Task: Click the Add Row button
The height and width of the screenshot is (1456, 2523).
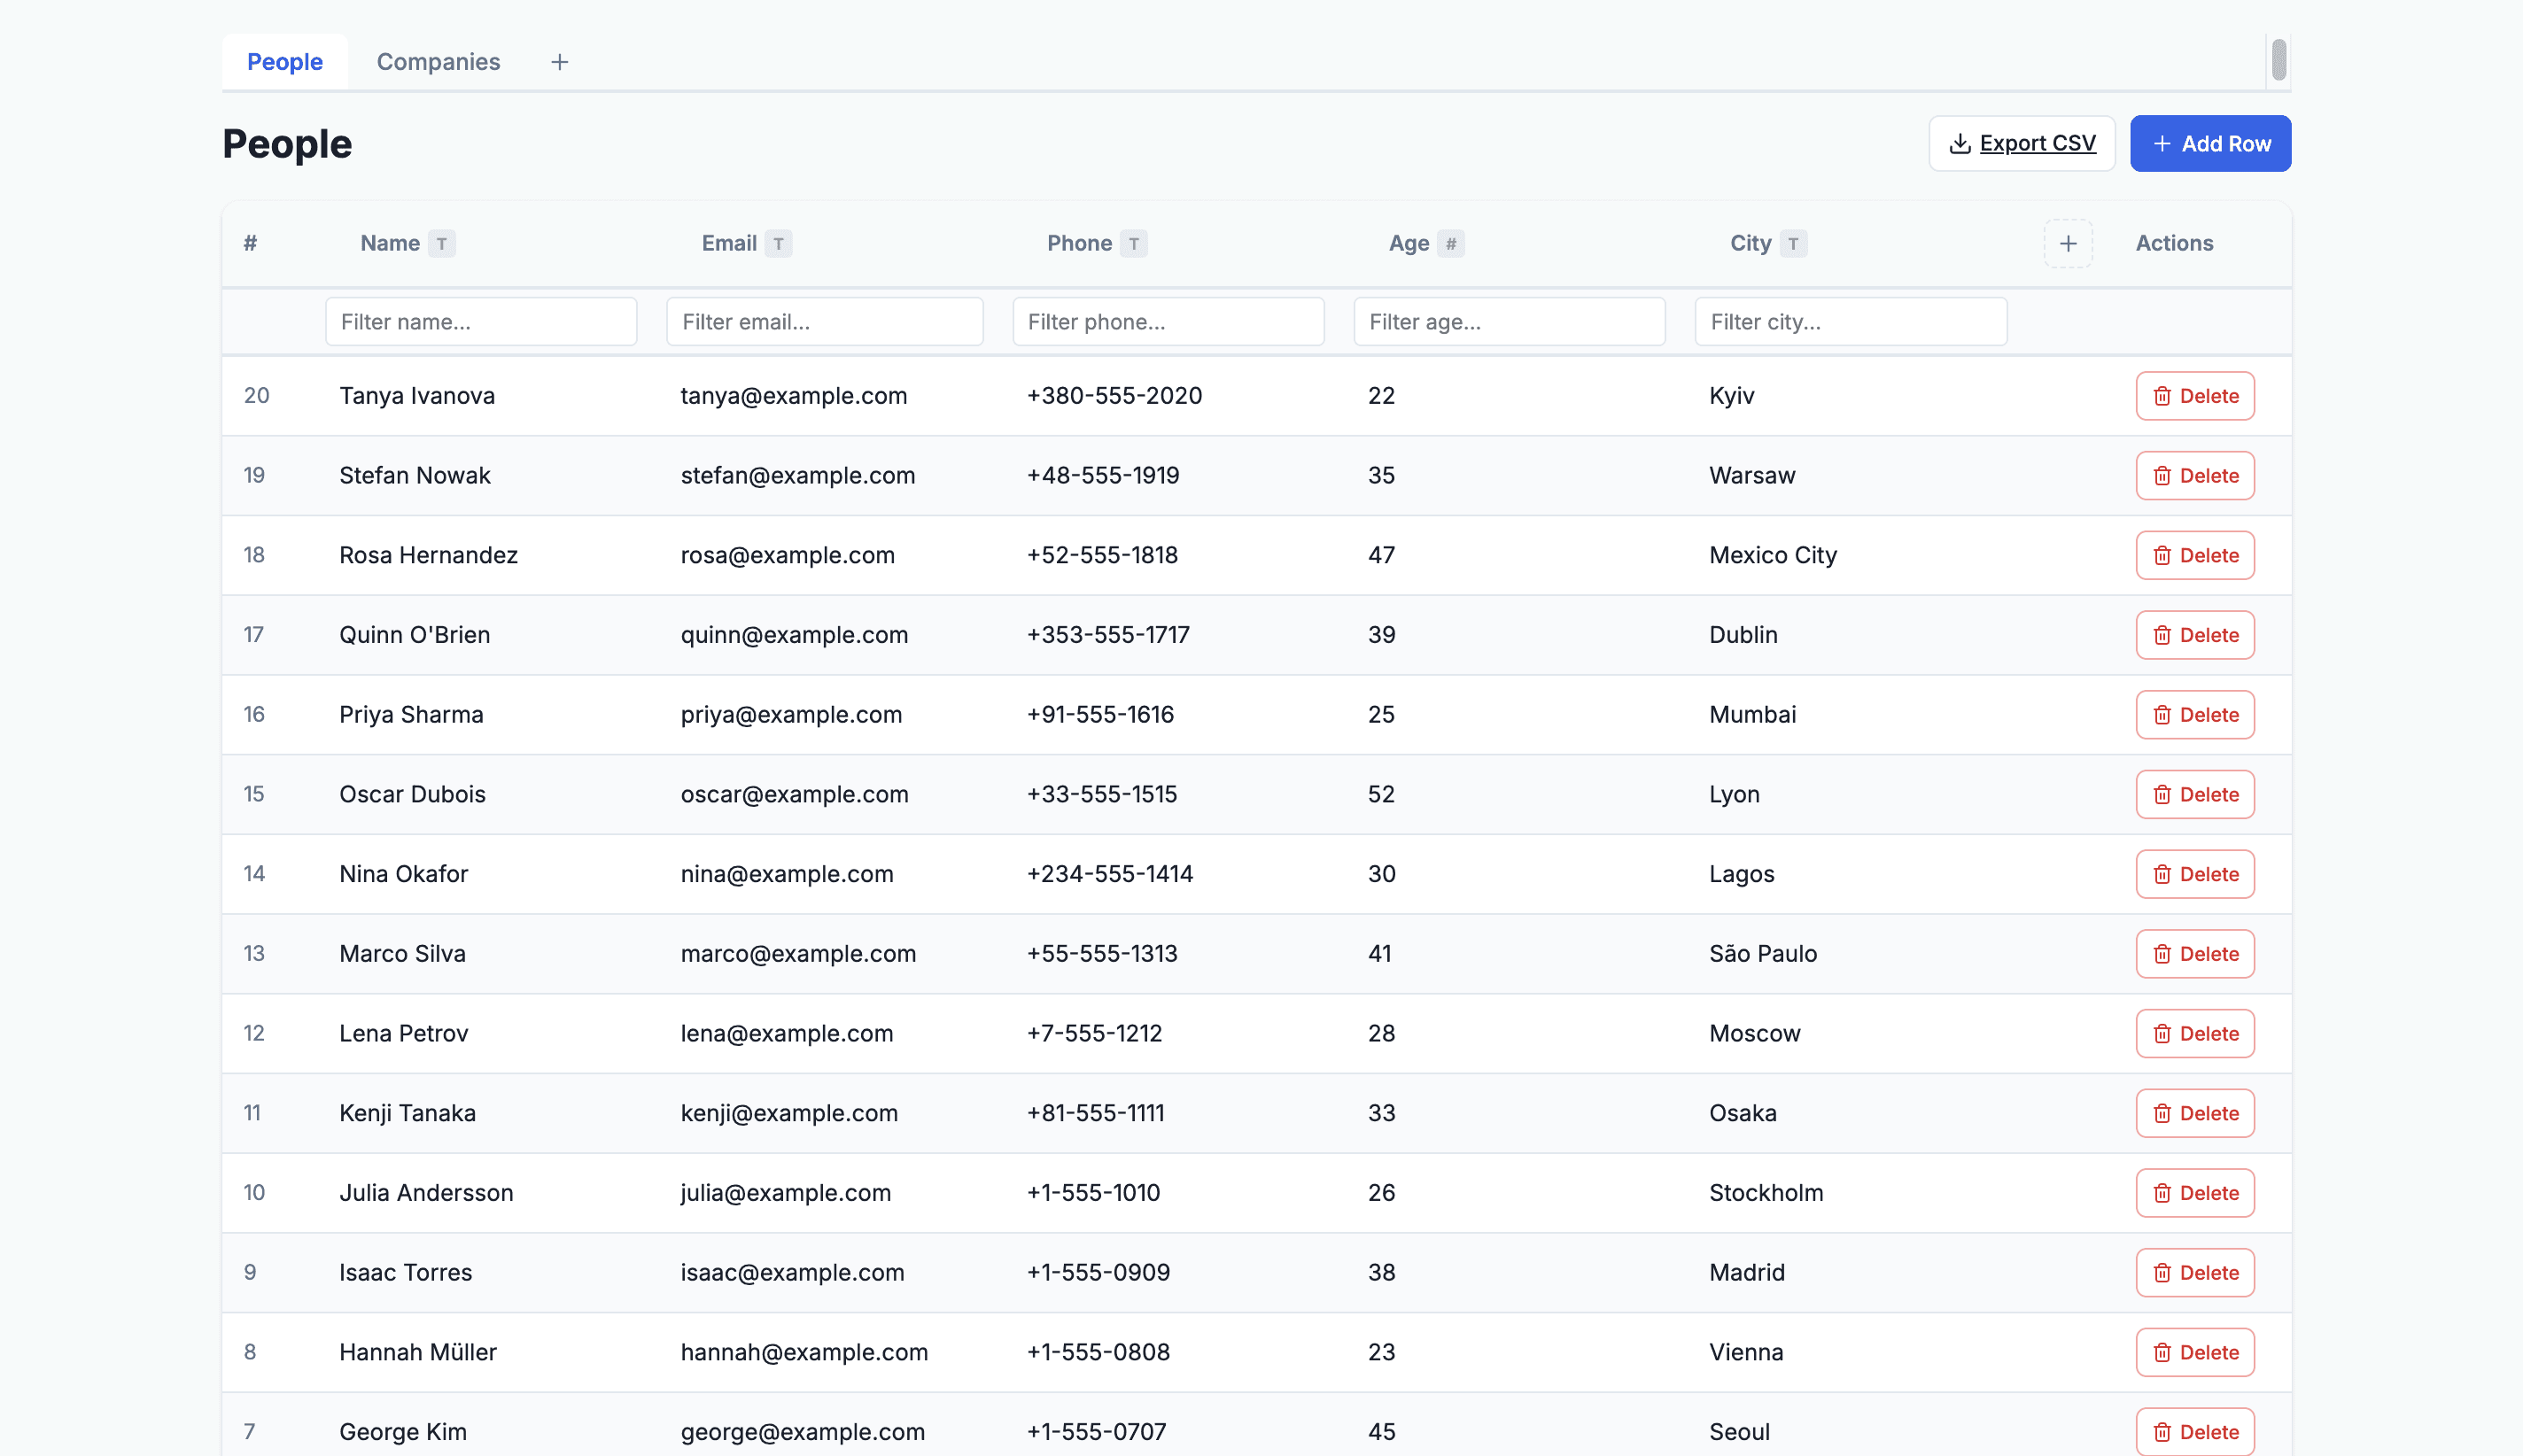Action: (2209, 143)
